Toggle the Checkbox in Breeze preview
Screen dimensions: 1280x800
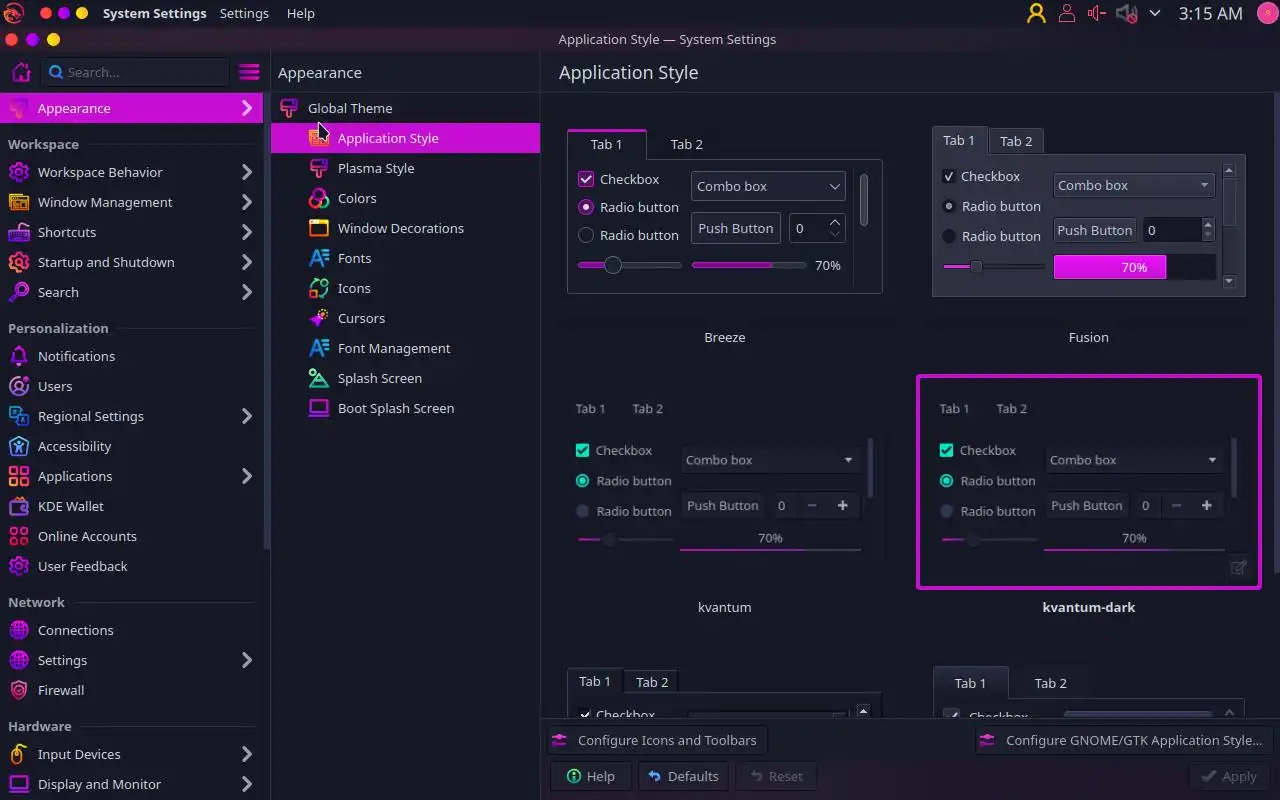[586, 179]
